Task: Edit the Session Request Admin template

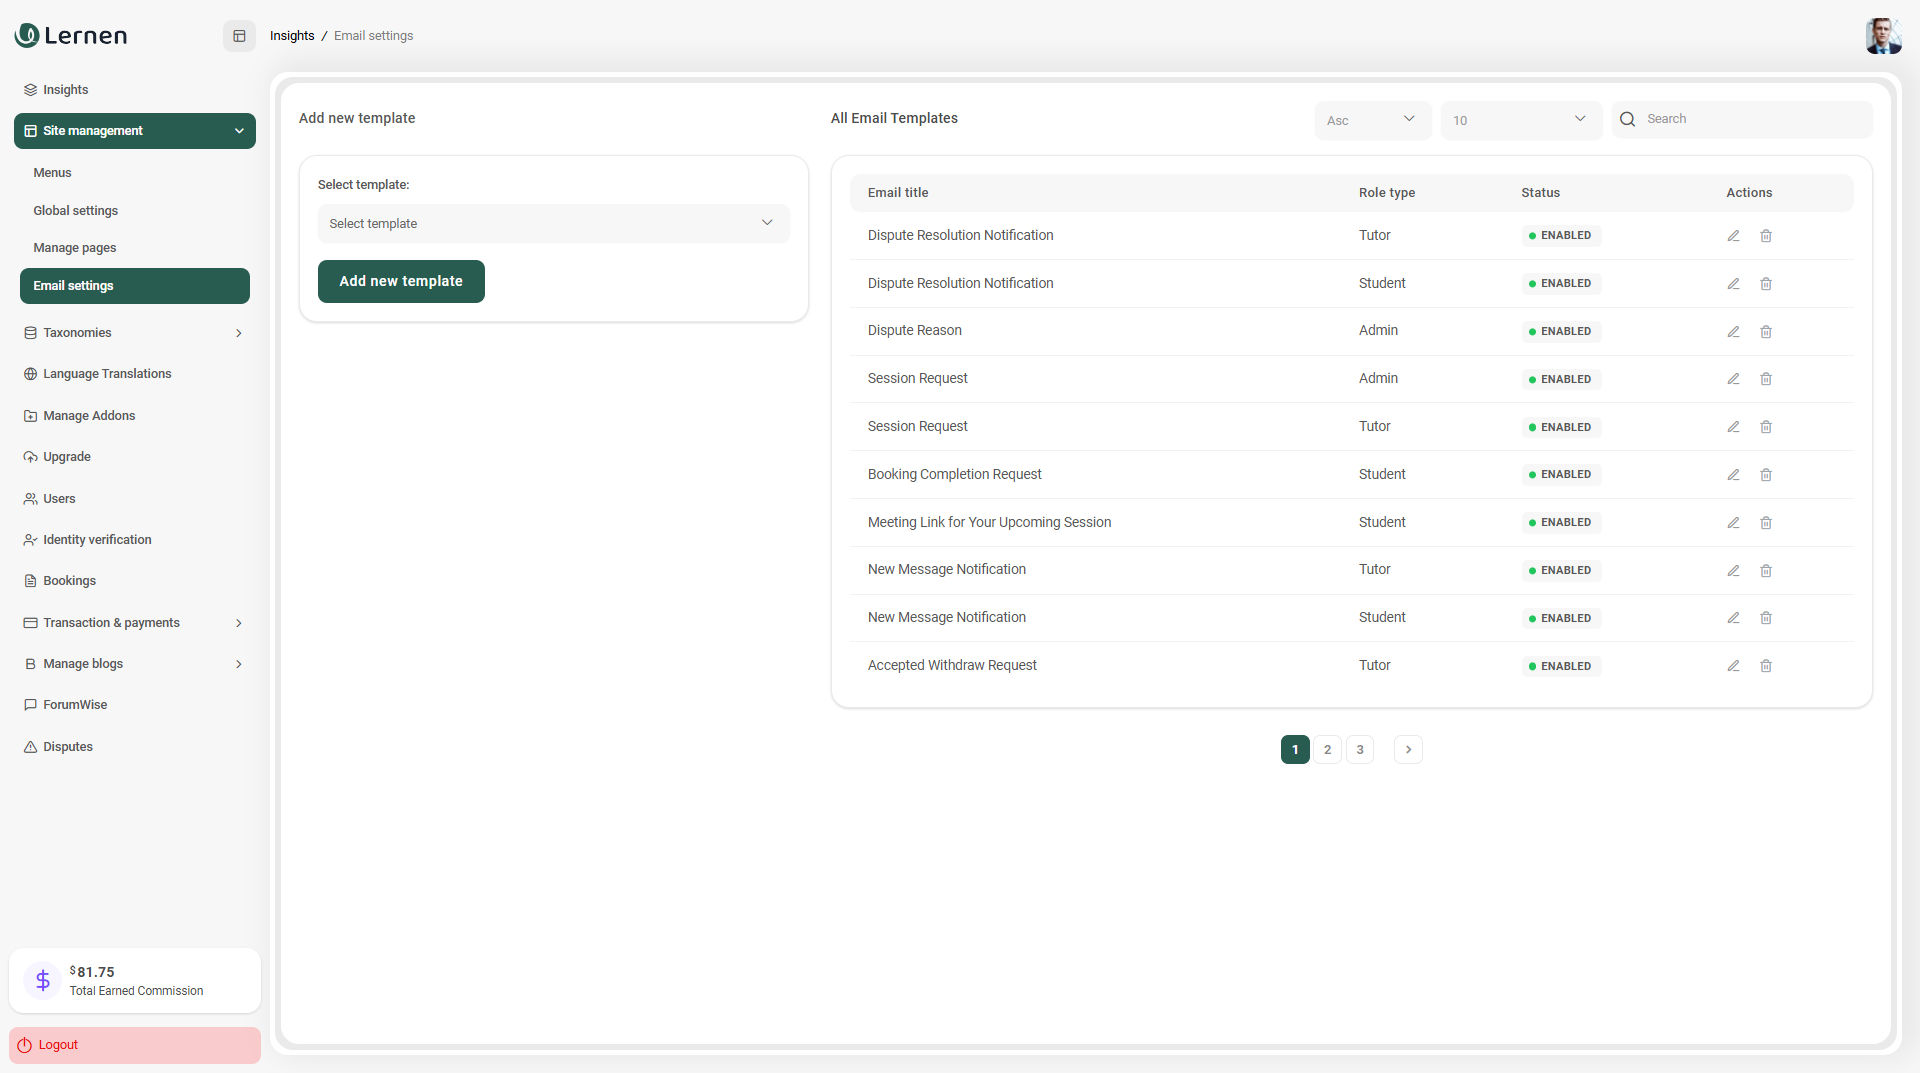Action: [x=1733, y=379]
